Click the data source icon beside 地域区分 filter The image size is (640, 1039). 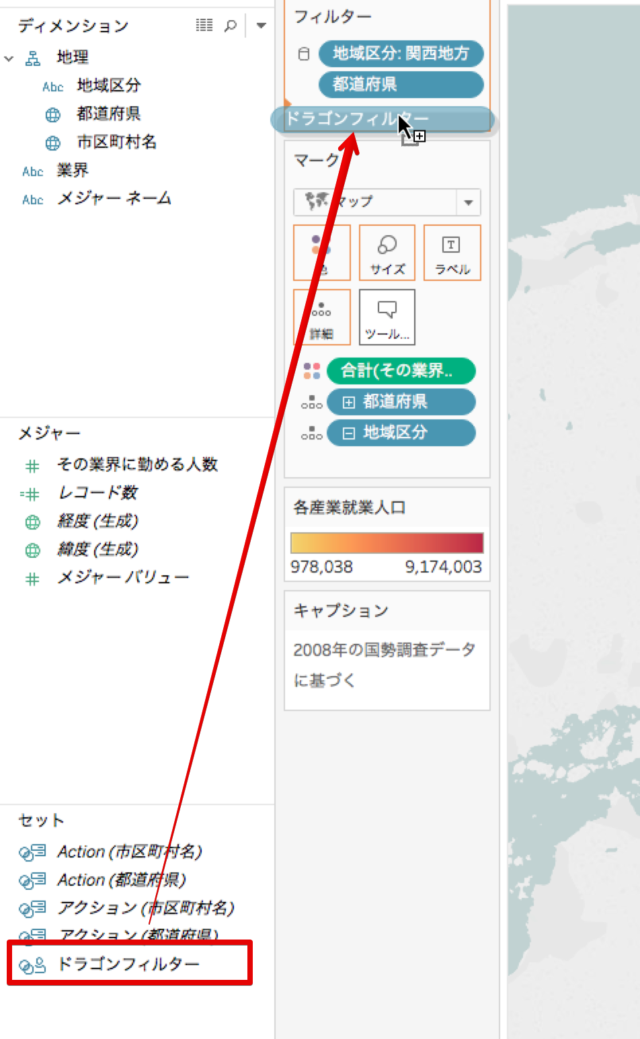pyautogui.click(x=303, y=54)
